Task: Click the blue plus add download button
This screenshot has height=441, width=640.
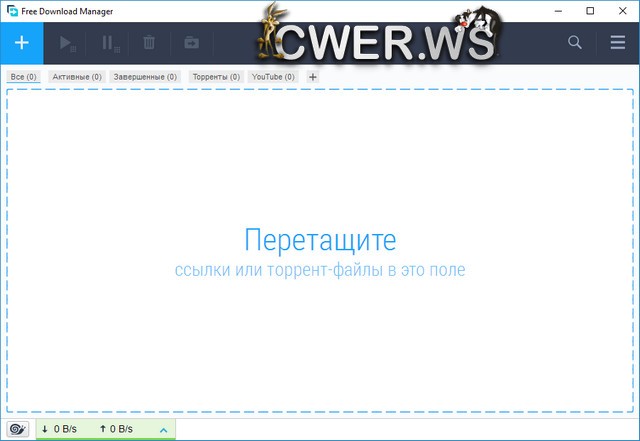Action: point(22,43)
